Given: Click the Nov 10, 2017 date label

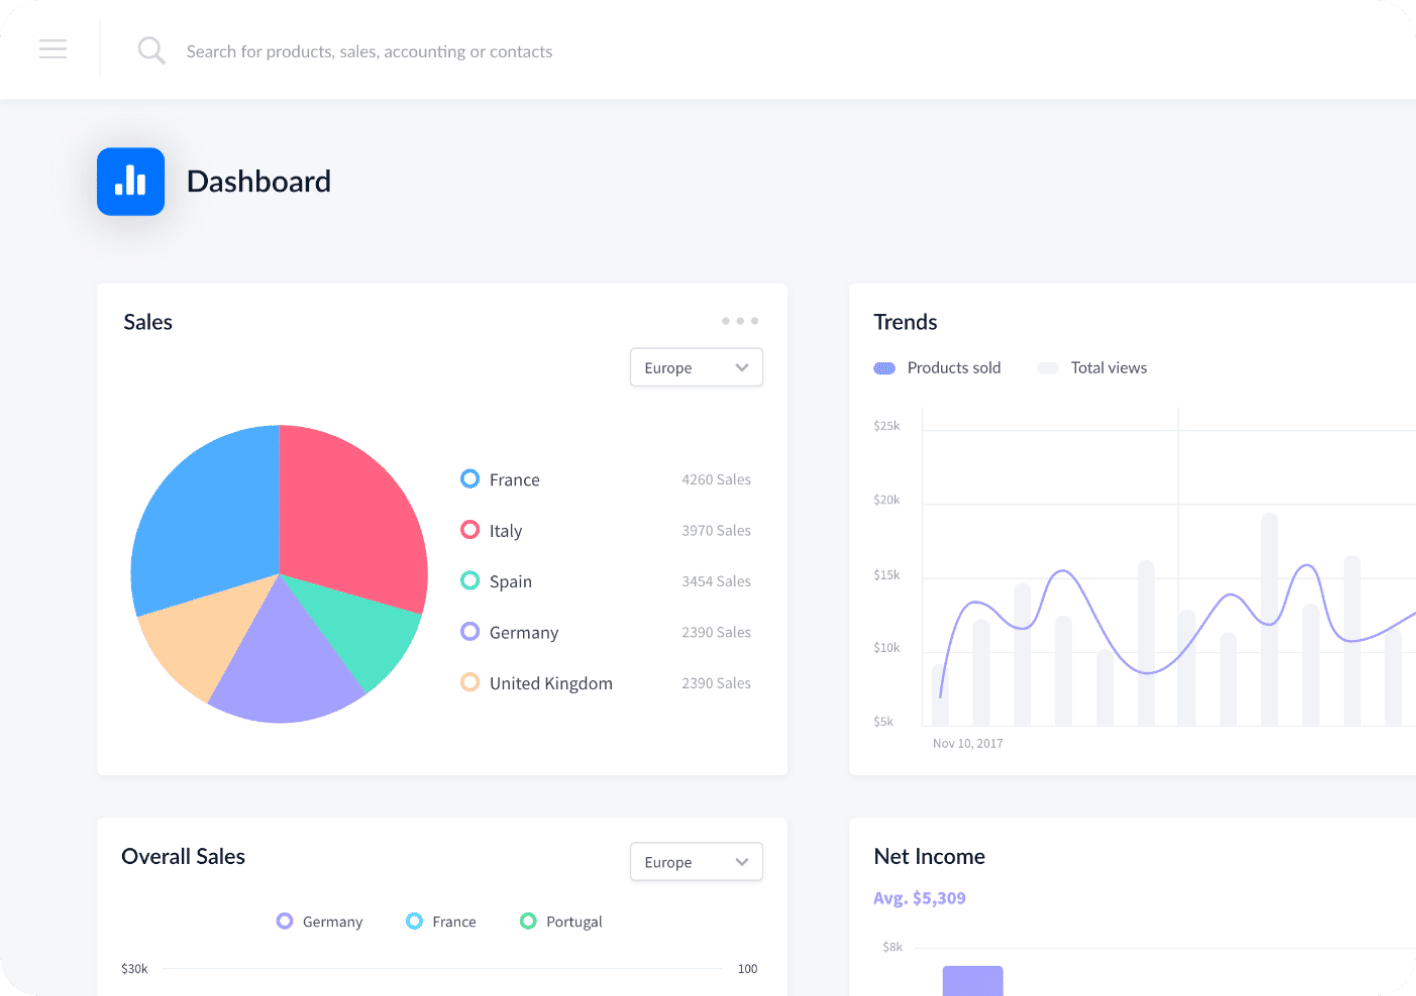Looking at the screenshot, I should (968, 743).
